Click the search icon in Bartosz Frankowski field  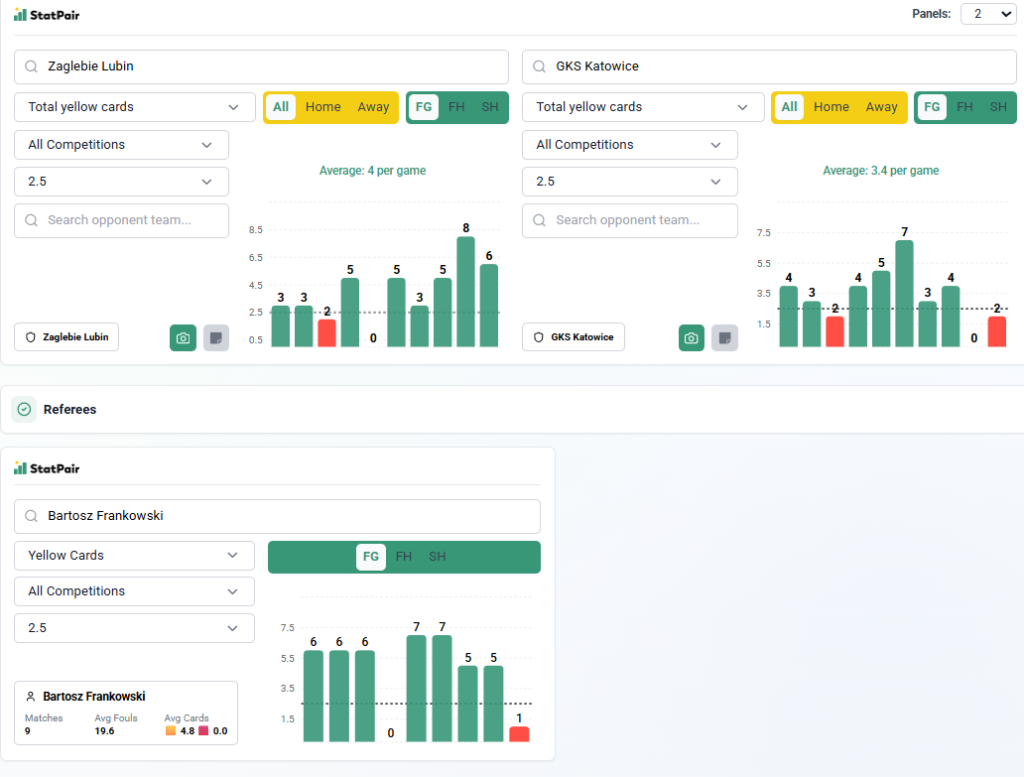(x=32, y=516)
